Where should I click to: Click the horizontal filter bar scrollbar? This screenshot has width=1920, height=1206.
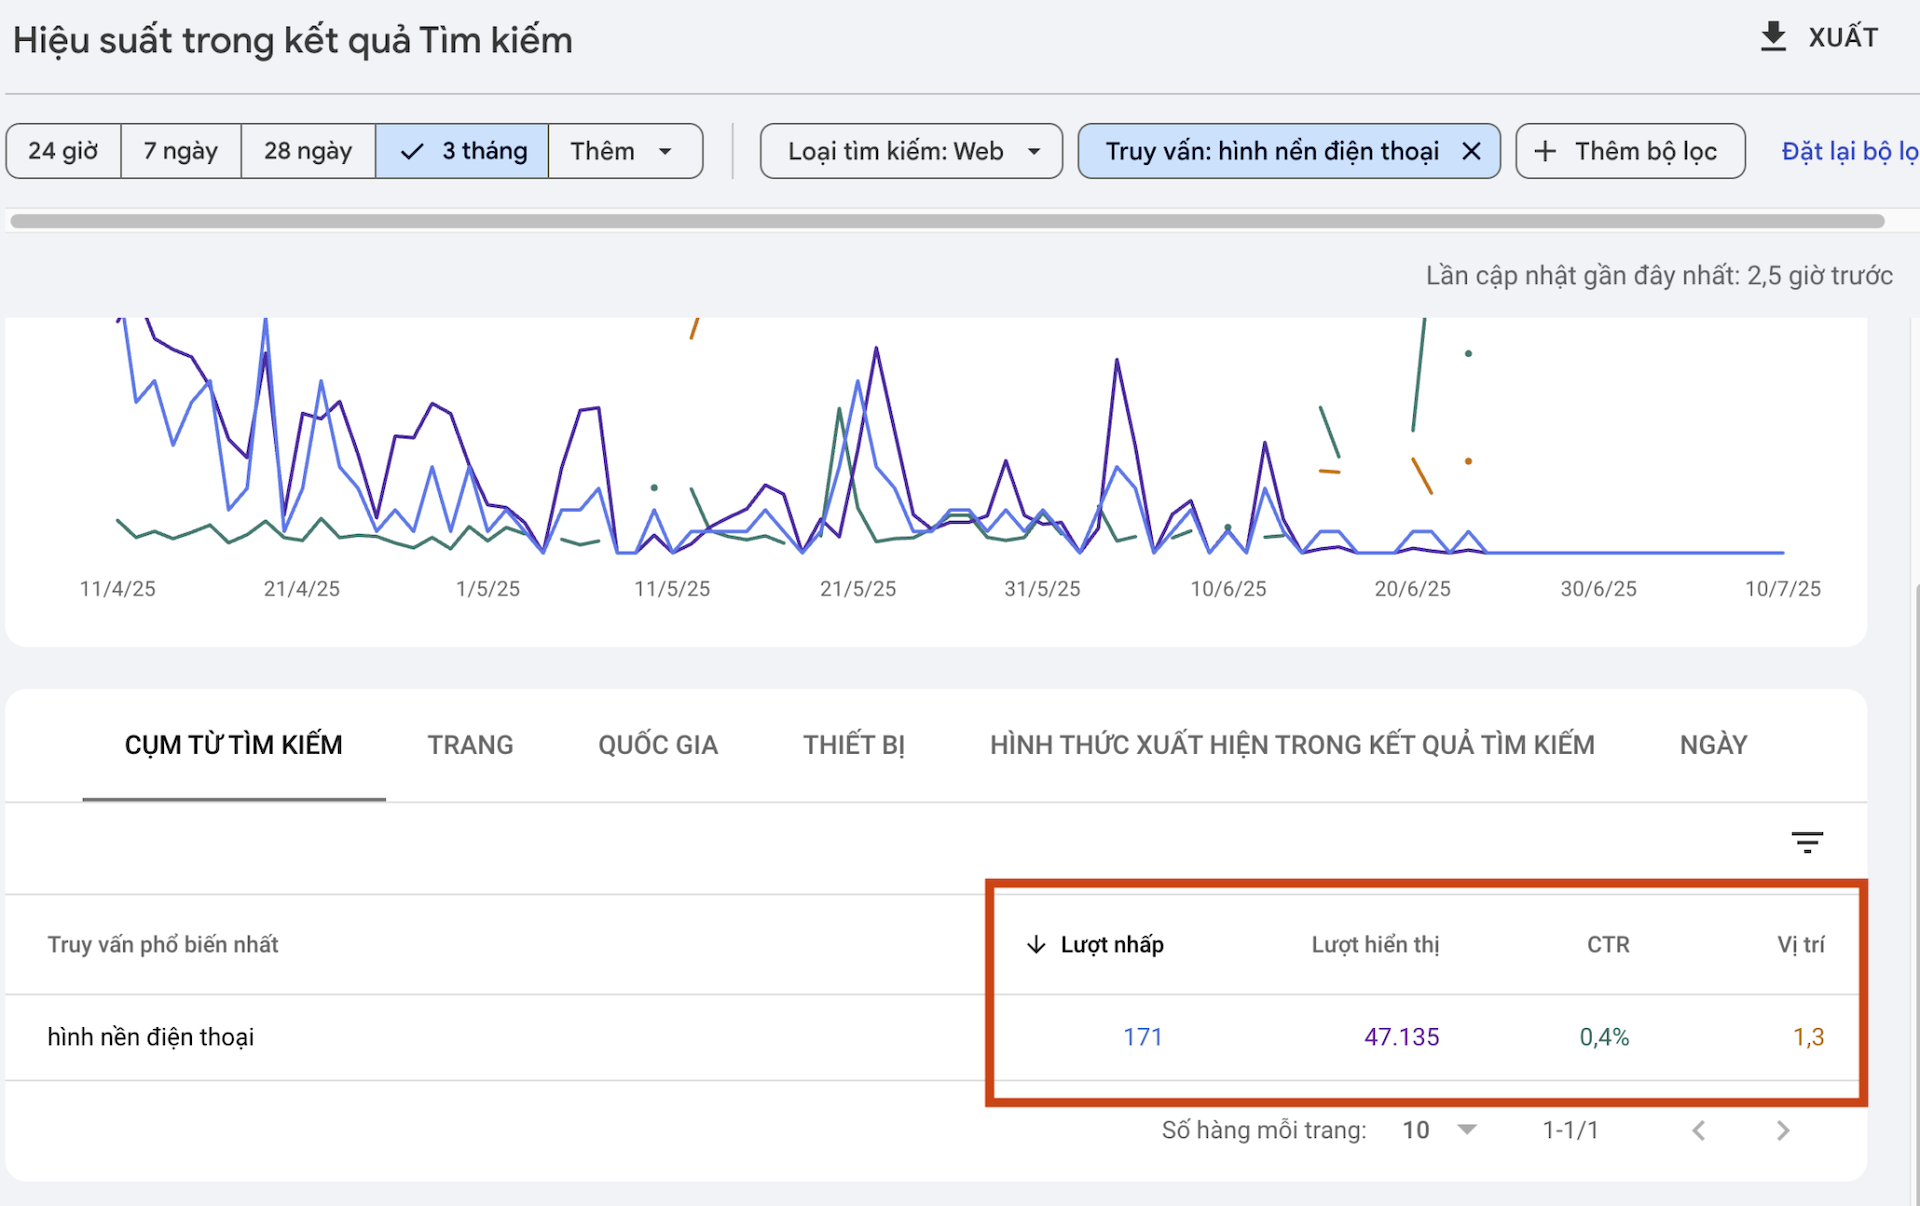coord(947,221)
